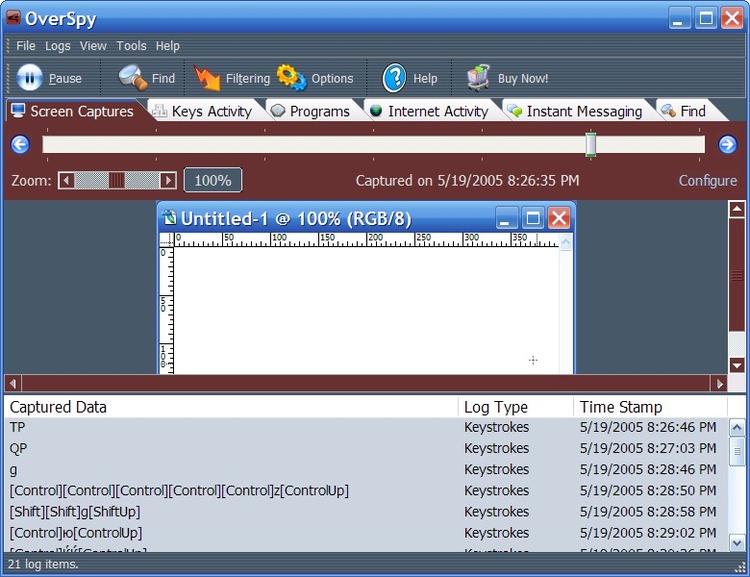Viewport: 750px width, 577px height.
Task: Select the [Shift][Shift]g[ShiftUp] log row
Action: pyautogui.click(x=366, y=511)
